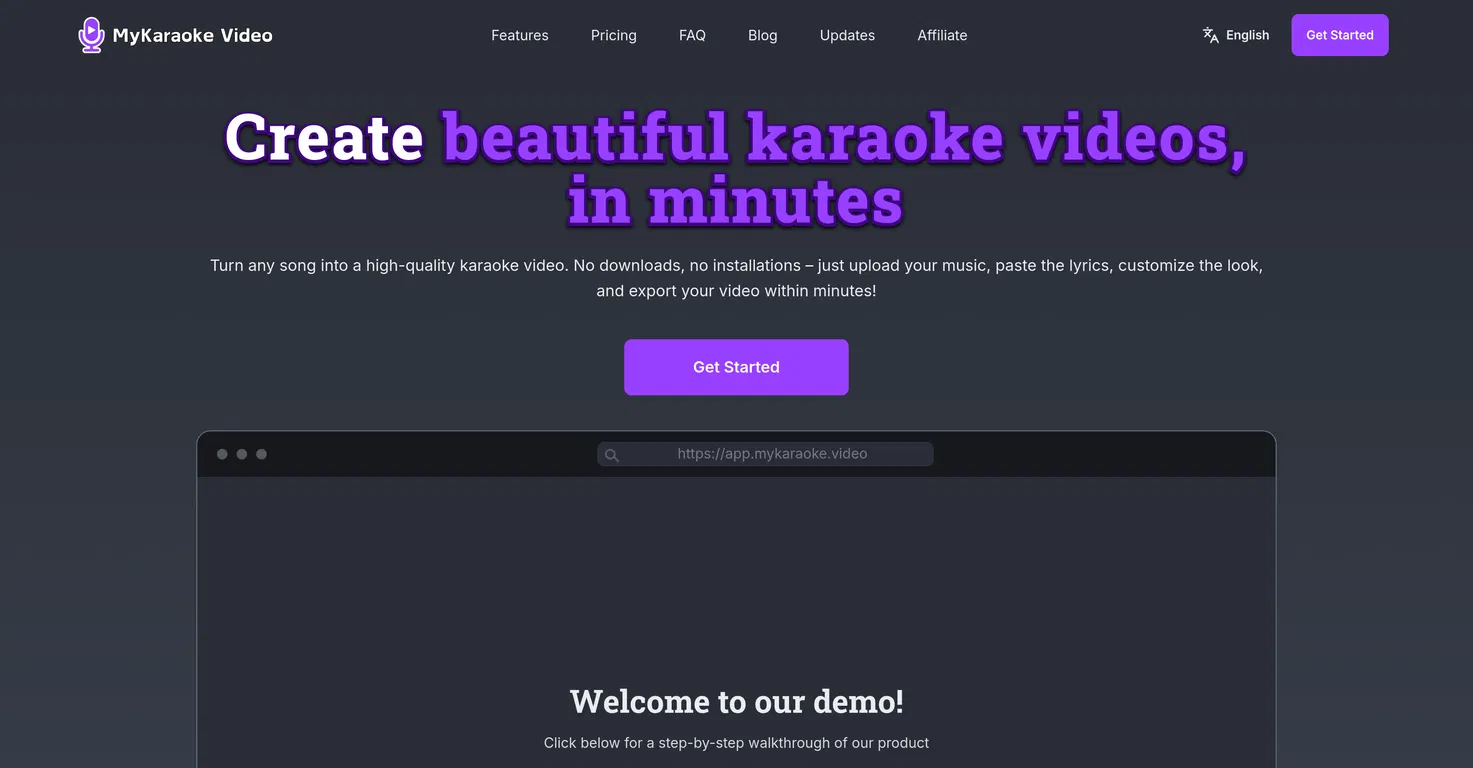The image size is (1473, 768).
Task: Go to the Features nav item
Action: [519, 35]
